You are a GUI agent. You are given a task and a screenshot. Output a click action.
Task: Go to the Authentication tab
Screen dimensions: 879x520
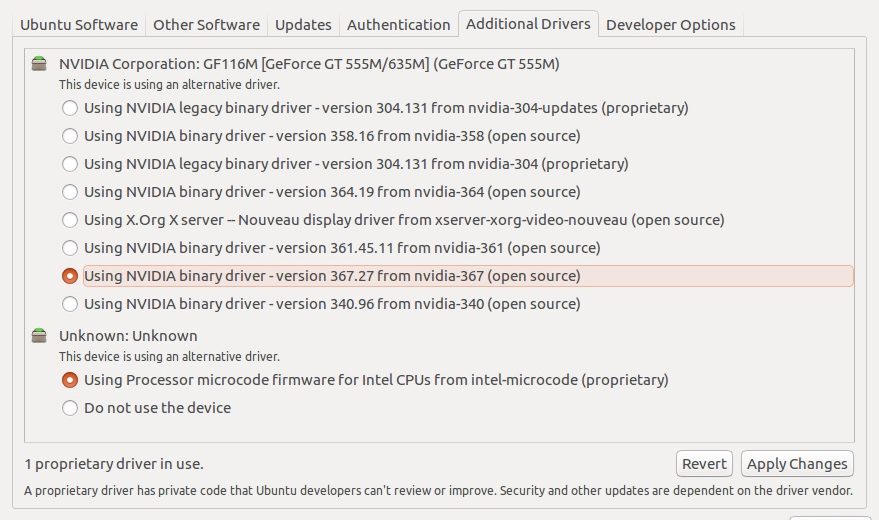[x=398, y=24]
